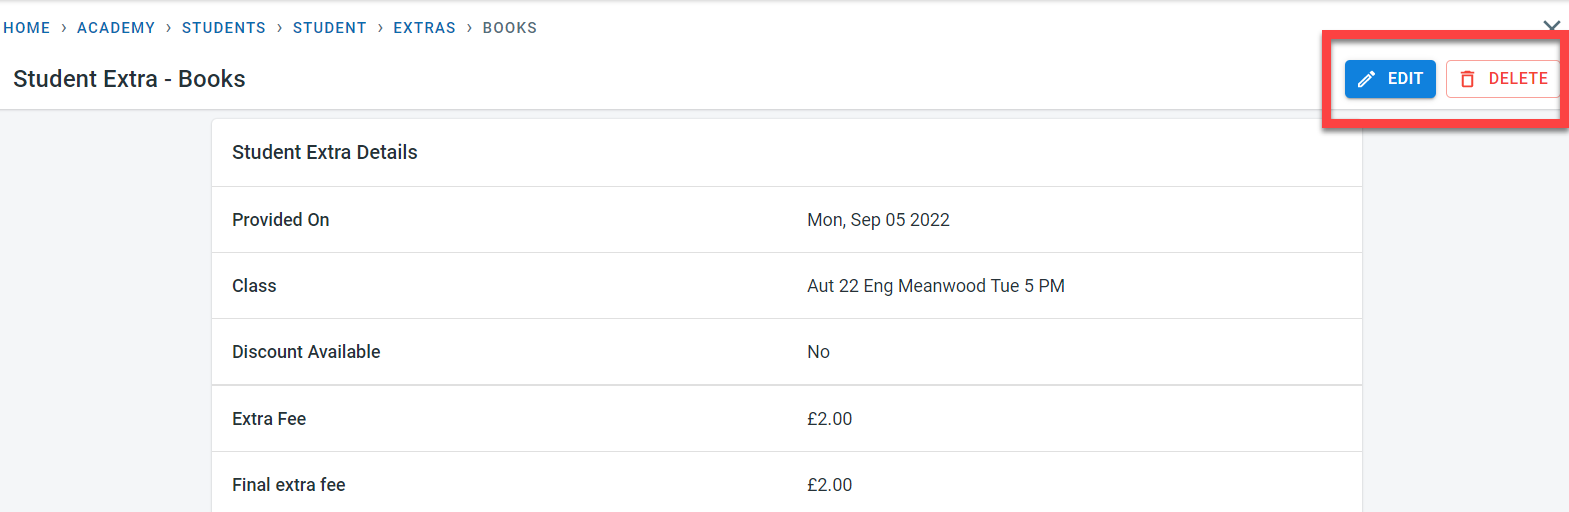
Task: Click the trash can Delete icon
Action: click(x=1467, y=79)
